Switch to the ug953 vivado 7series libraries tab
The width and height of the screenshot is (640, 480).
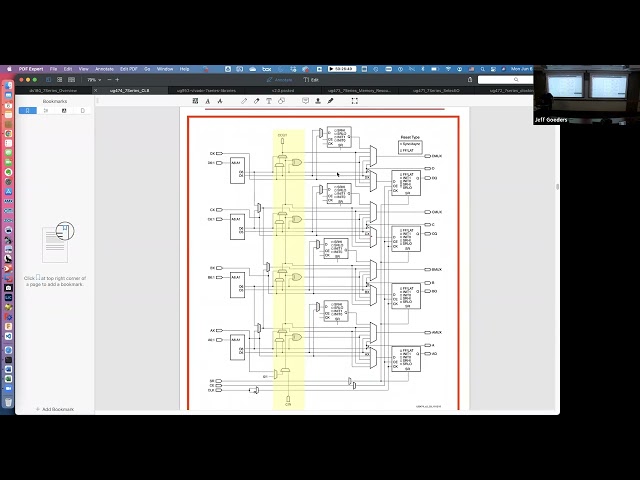(206, 90)
